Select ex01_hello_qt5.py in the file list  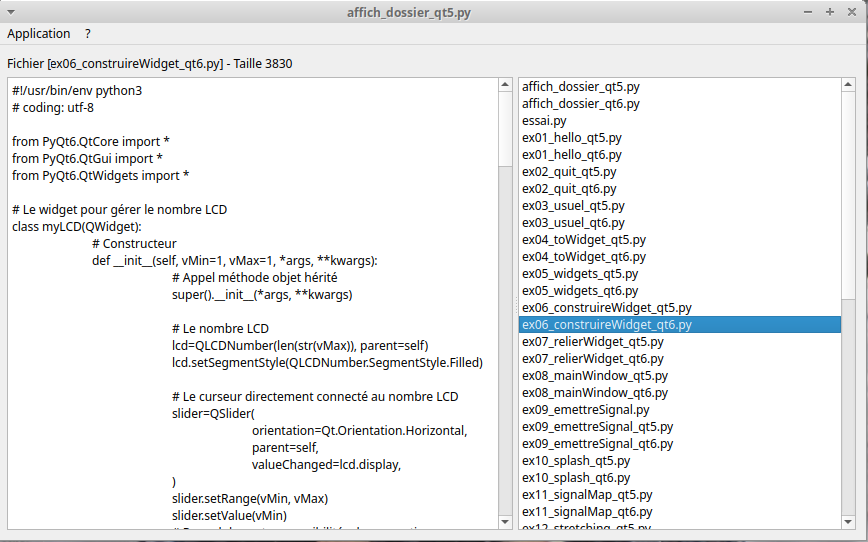(572, 138)
